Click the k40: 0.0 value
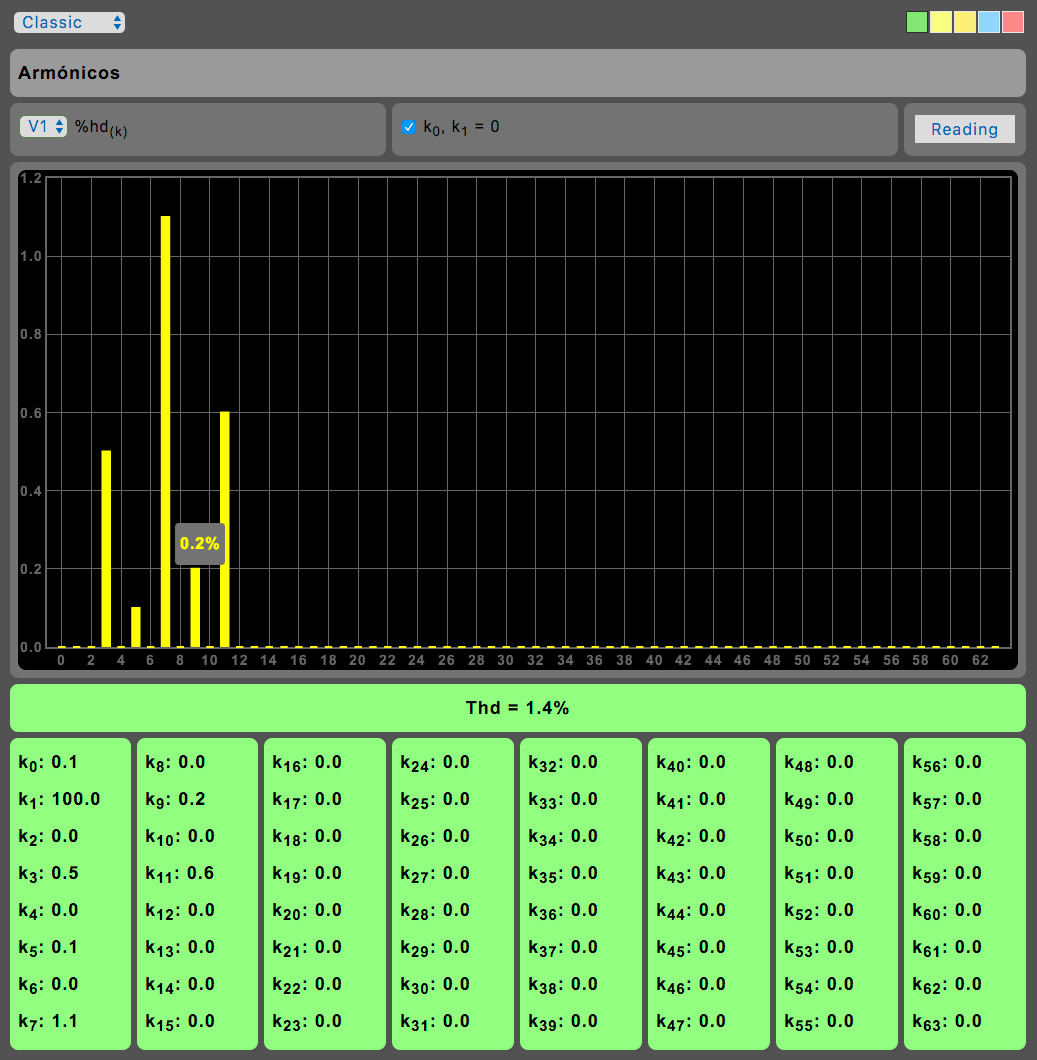 pyautogui.click(x=691, y=763)
